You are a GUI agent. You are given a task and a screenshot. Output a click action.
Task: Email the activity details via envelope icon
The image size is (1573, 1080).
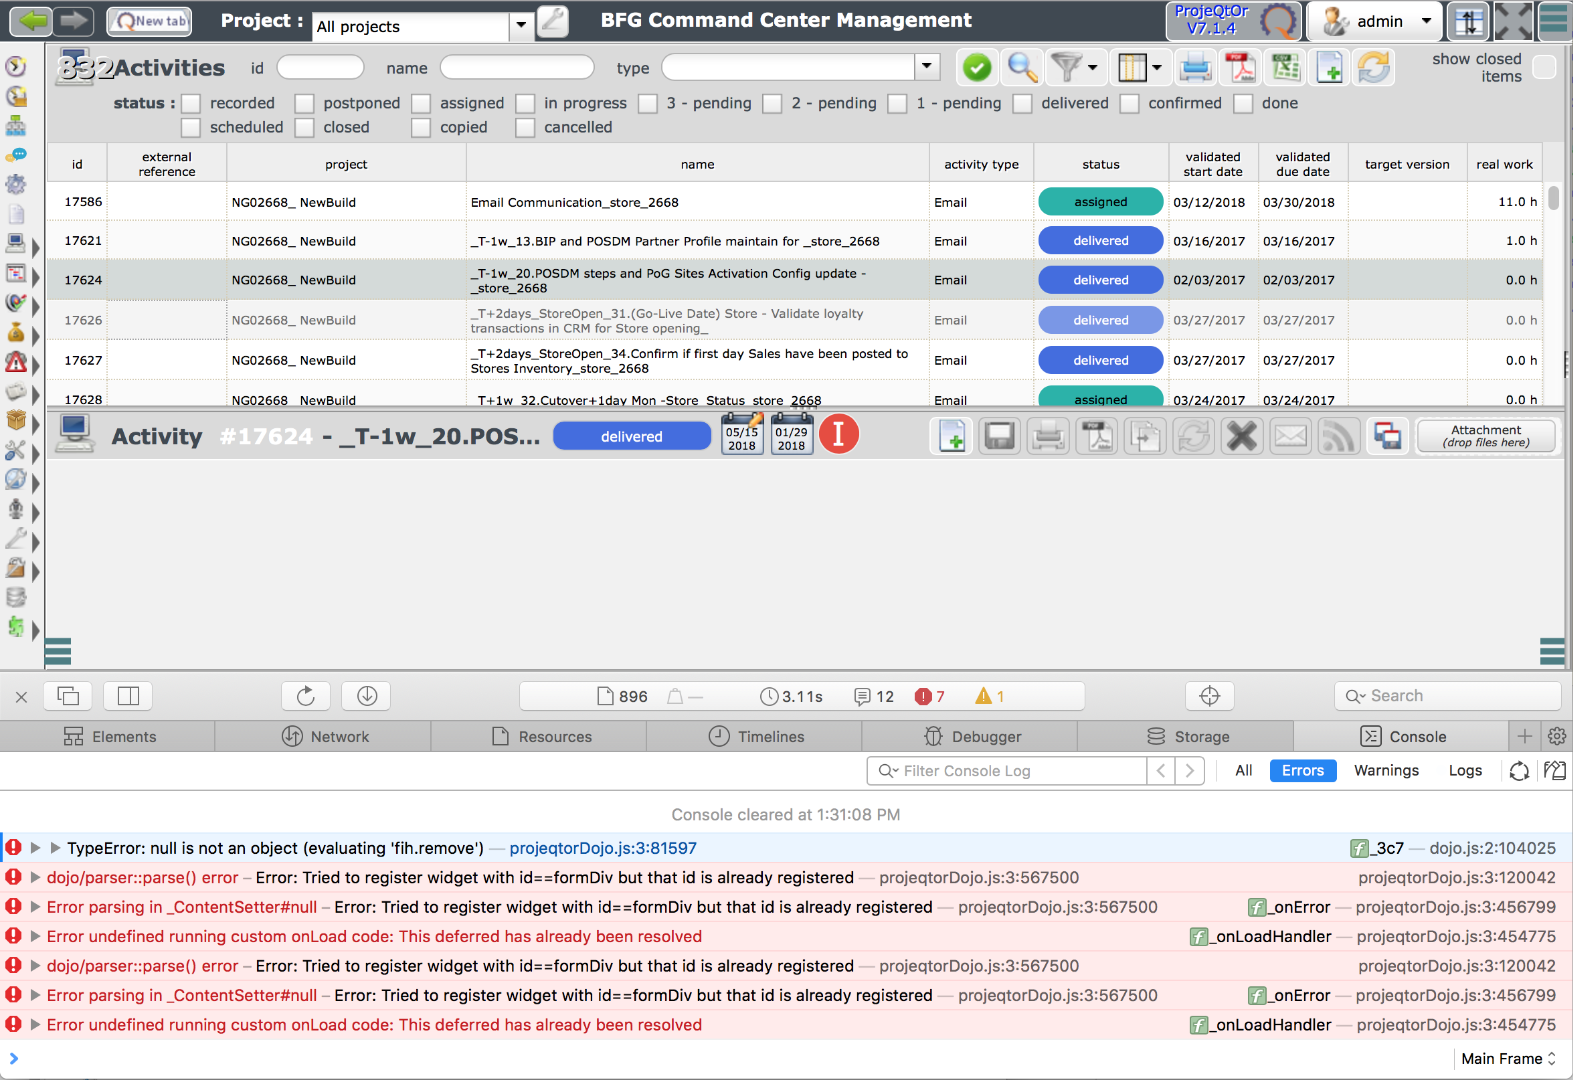[x=1291, y=436]
